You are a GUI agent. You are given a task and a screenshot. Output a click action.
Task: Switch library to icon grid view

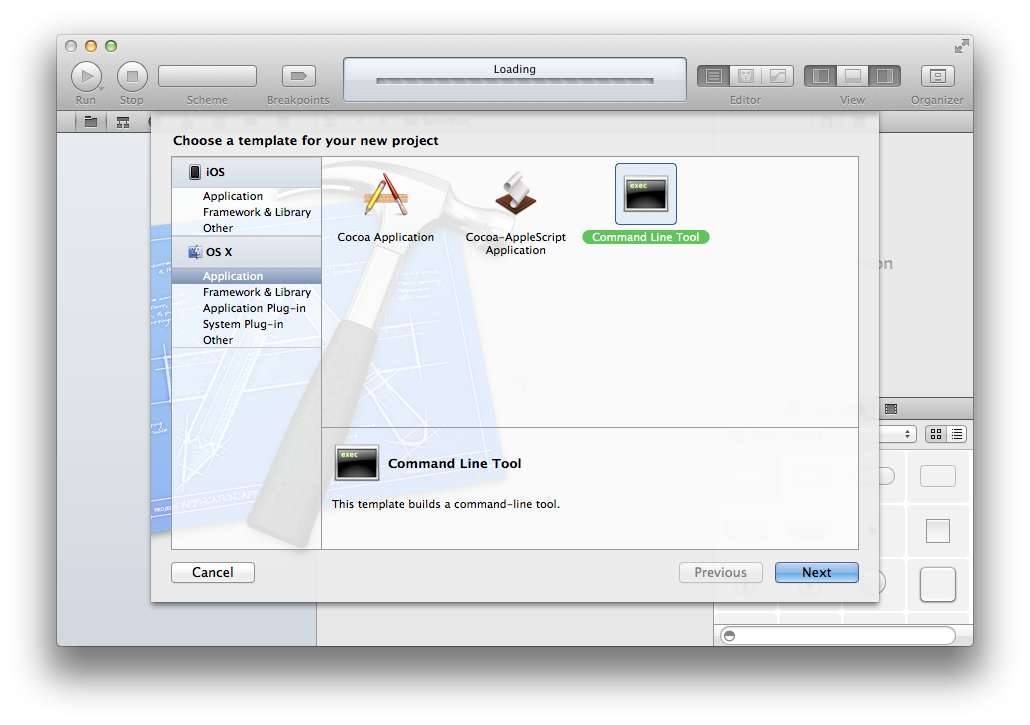point(936,434)
